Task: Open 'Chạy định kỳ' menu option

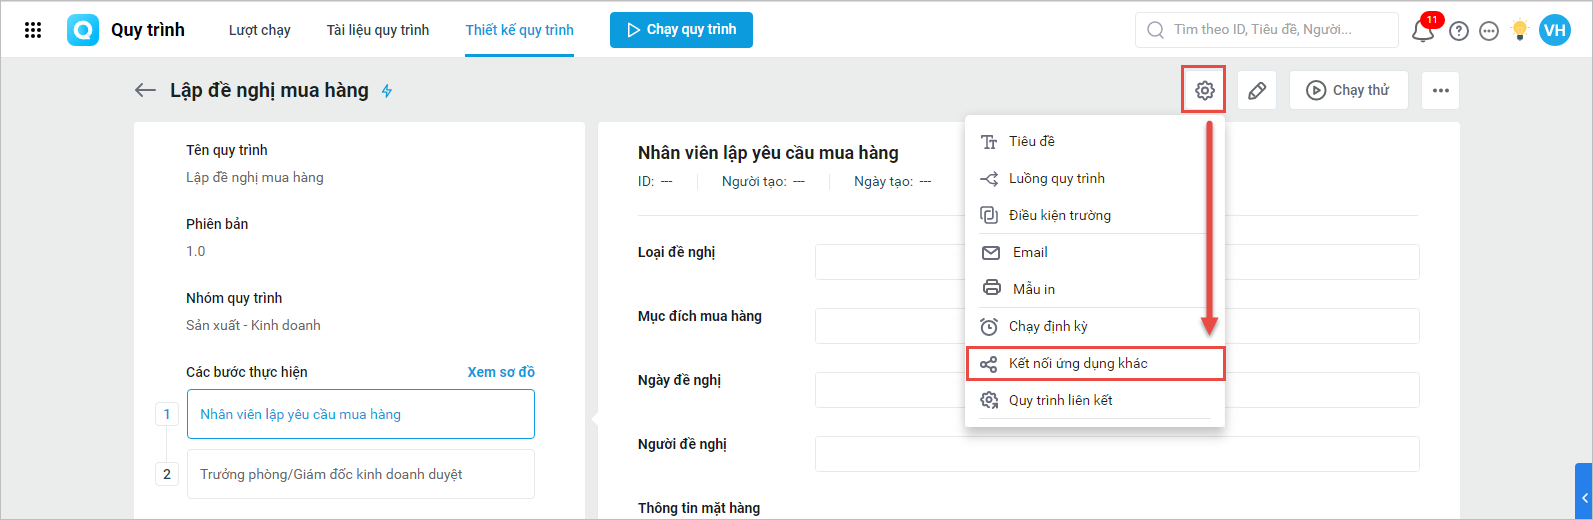Action: [1047, 326]
